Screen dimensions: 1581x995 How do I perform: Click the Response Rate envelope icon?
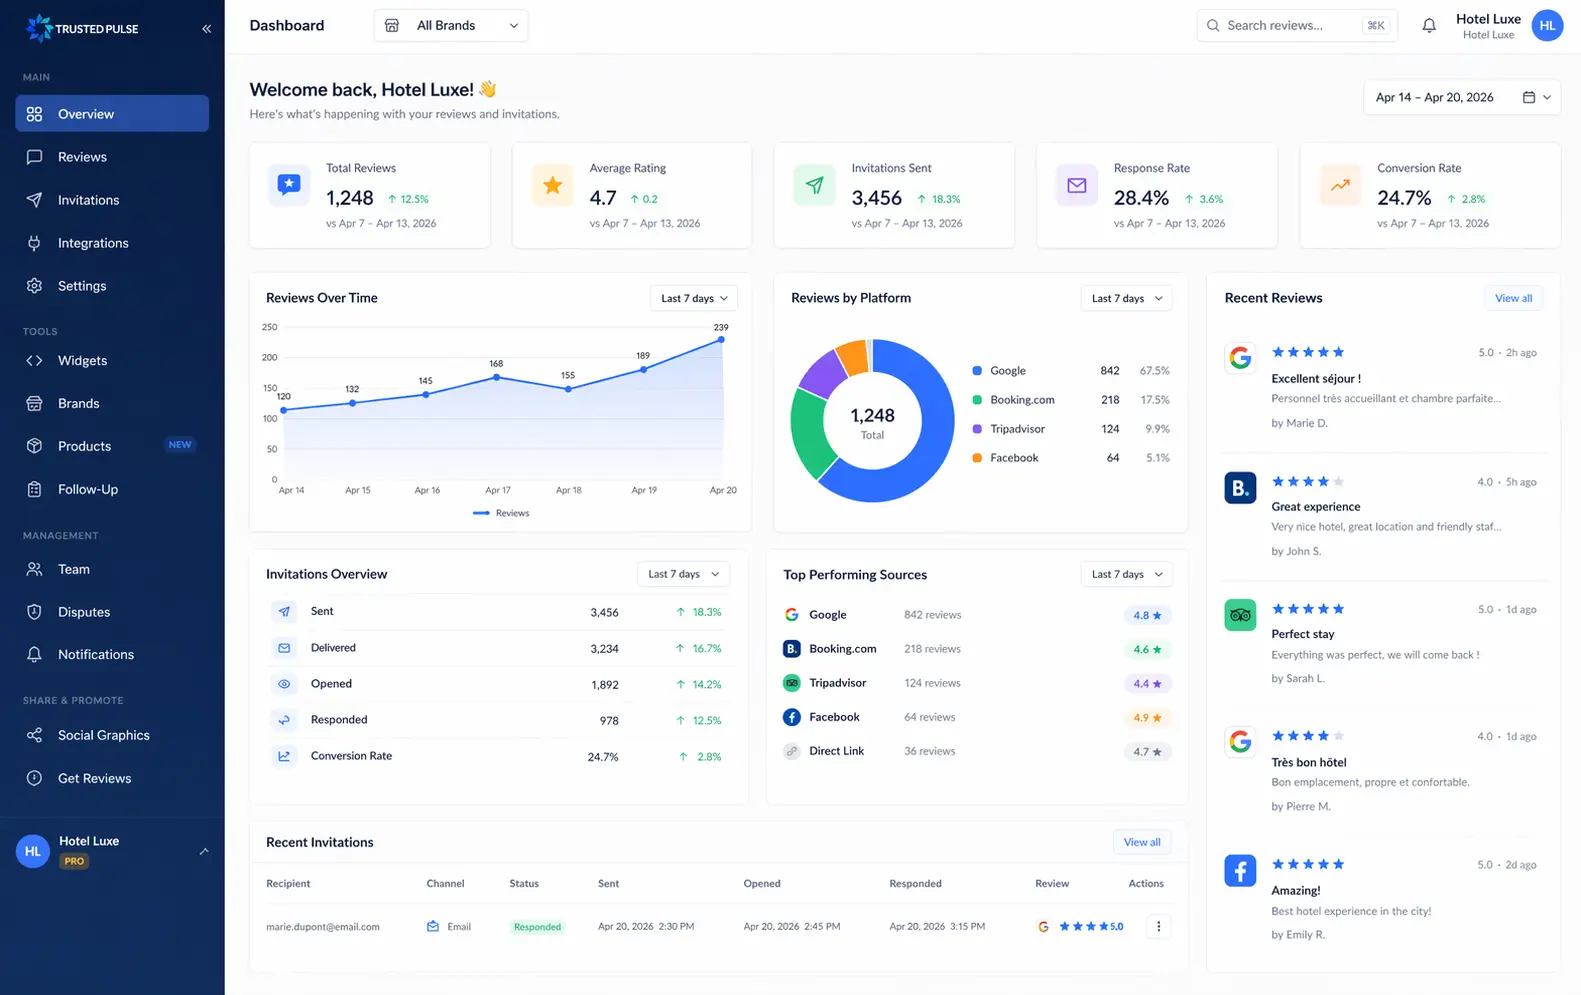1077,185
